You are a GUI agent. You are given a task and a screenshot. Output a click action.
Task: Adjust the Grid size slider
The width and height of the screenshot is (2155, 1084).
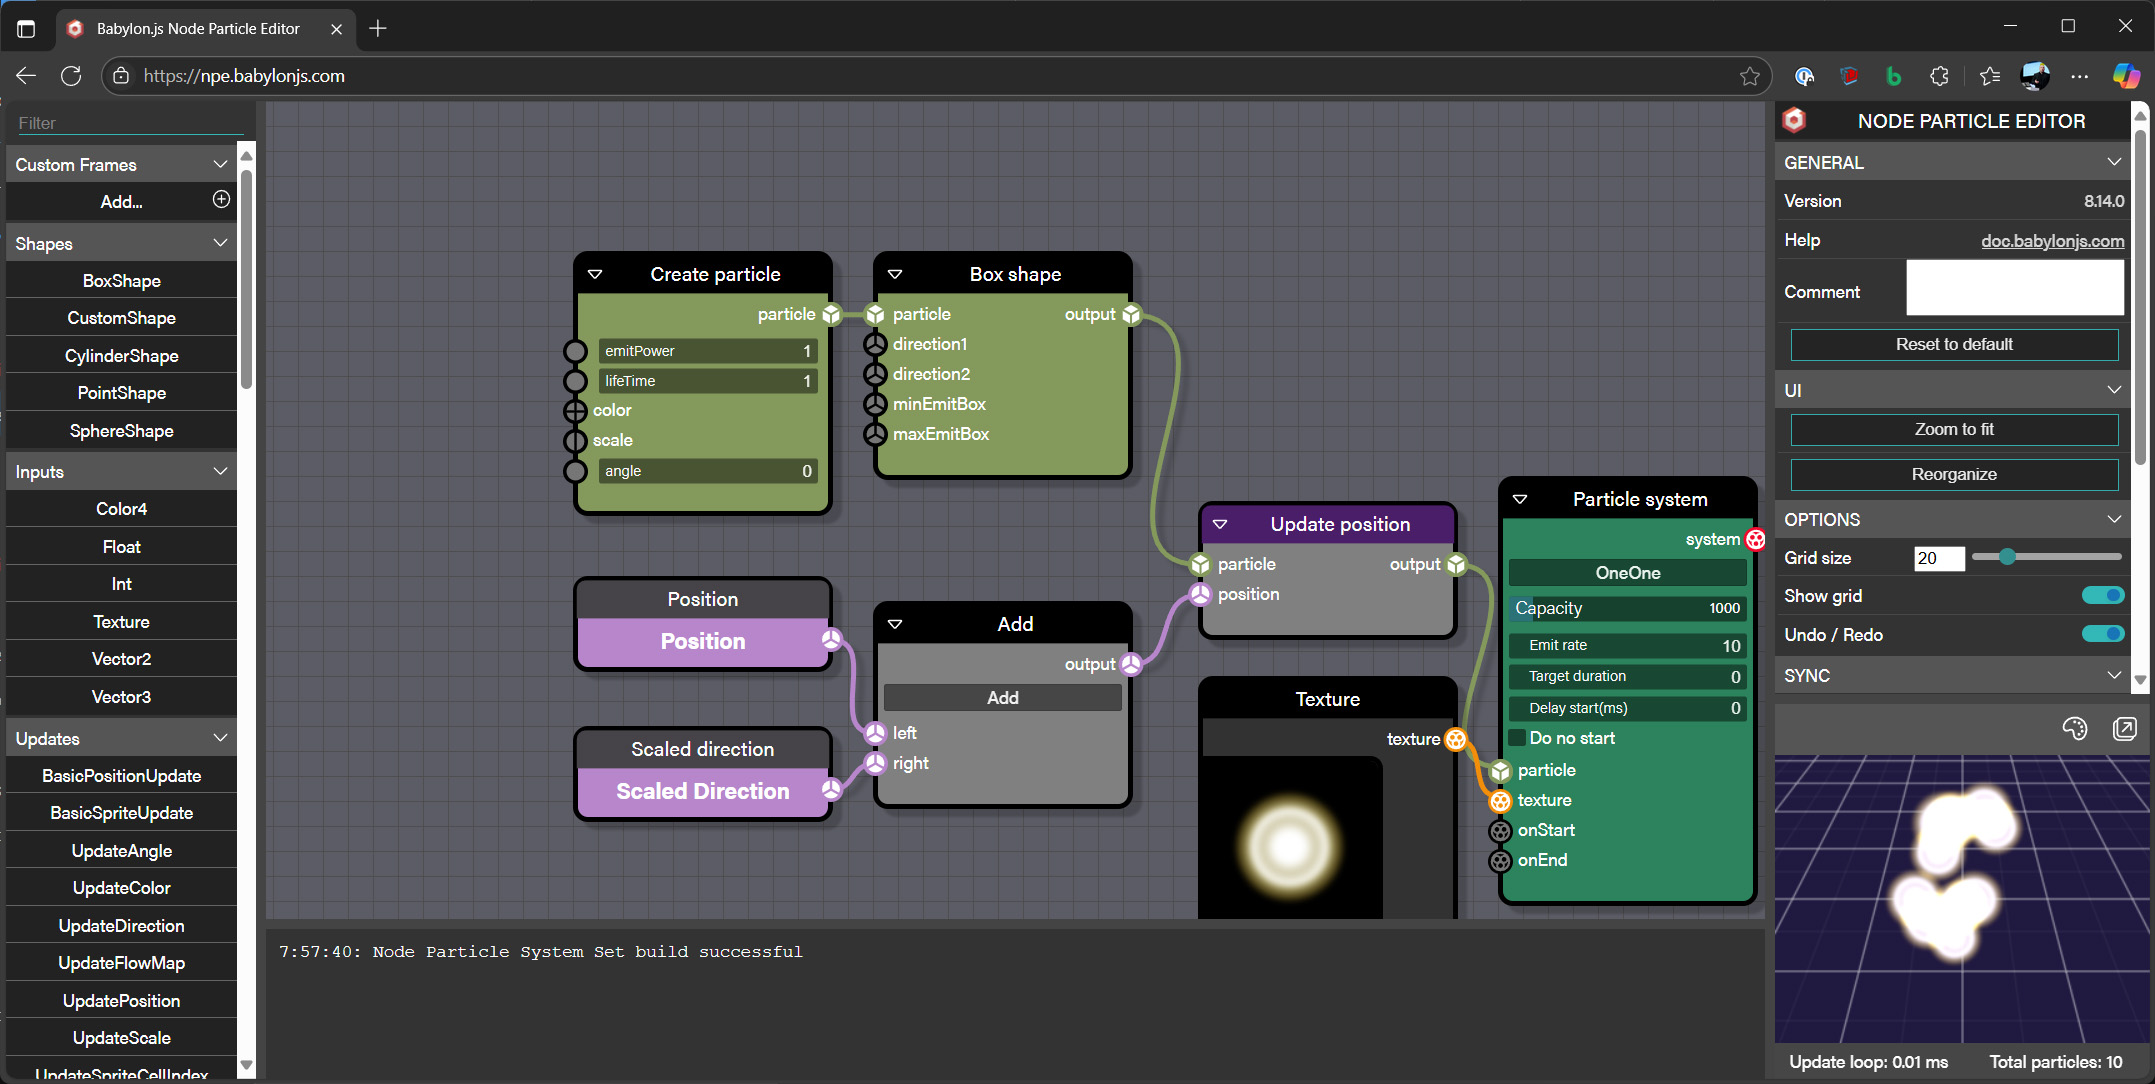(2046, 557)
